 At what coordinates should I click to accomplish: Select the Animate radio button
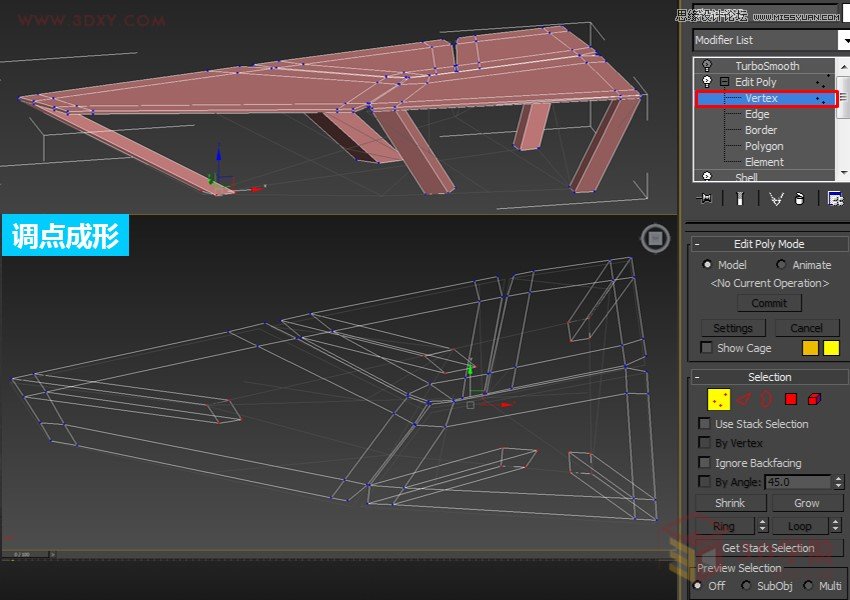[781, 264]
